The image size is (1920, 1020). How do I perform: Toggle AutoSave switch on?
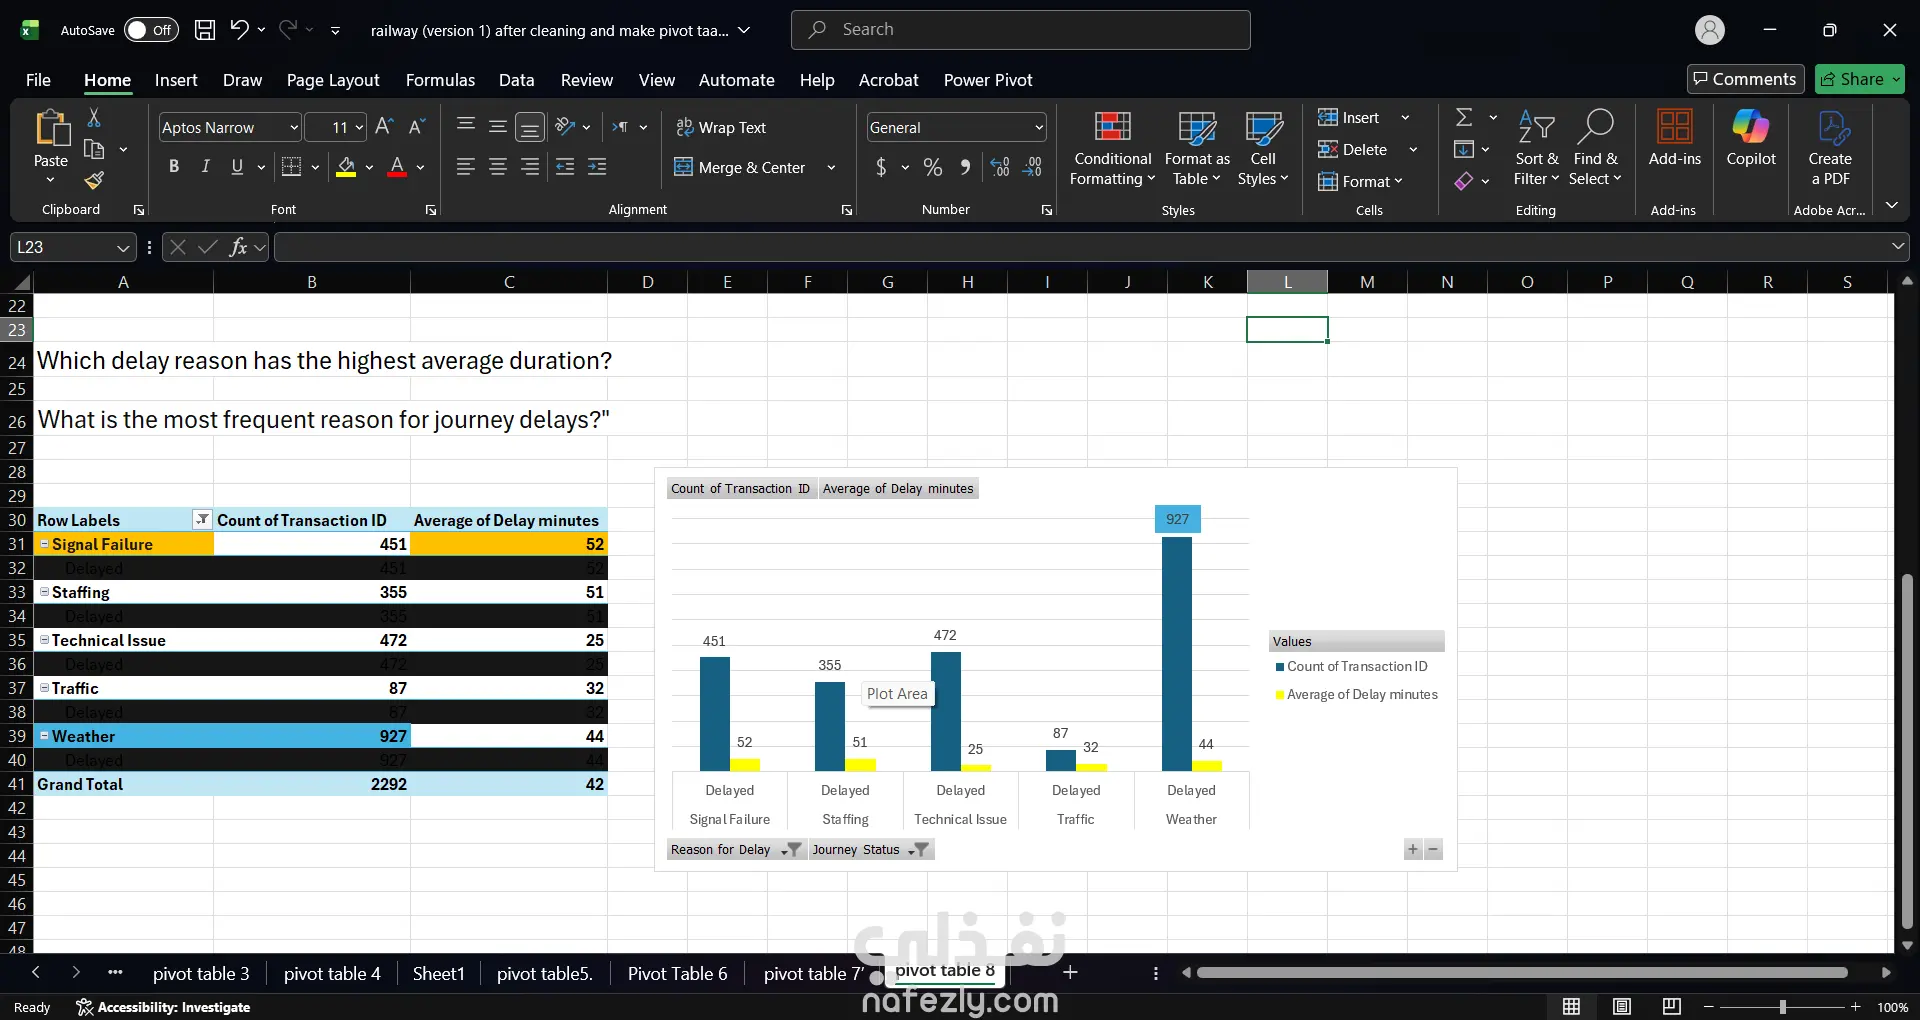pyautogui.click(x=151, y=30)
